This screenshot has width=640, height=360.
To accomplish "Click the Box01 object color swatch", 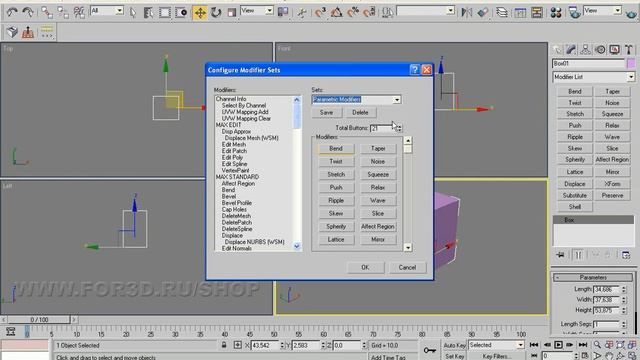I will (631, 63).
